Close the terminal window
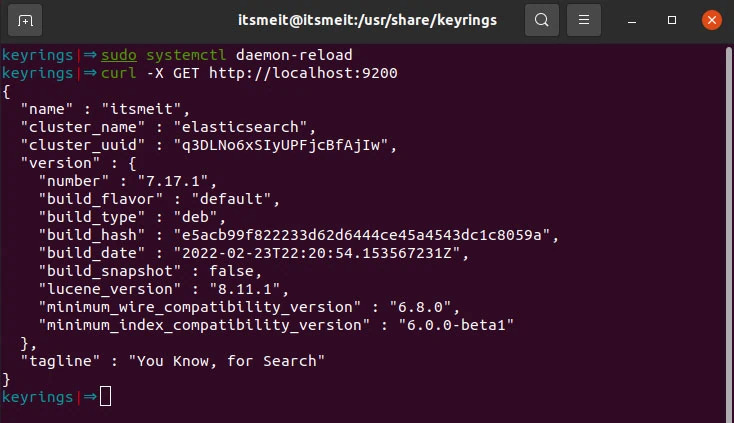734x423 pixels. [x=710, y=19]
